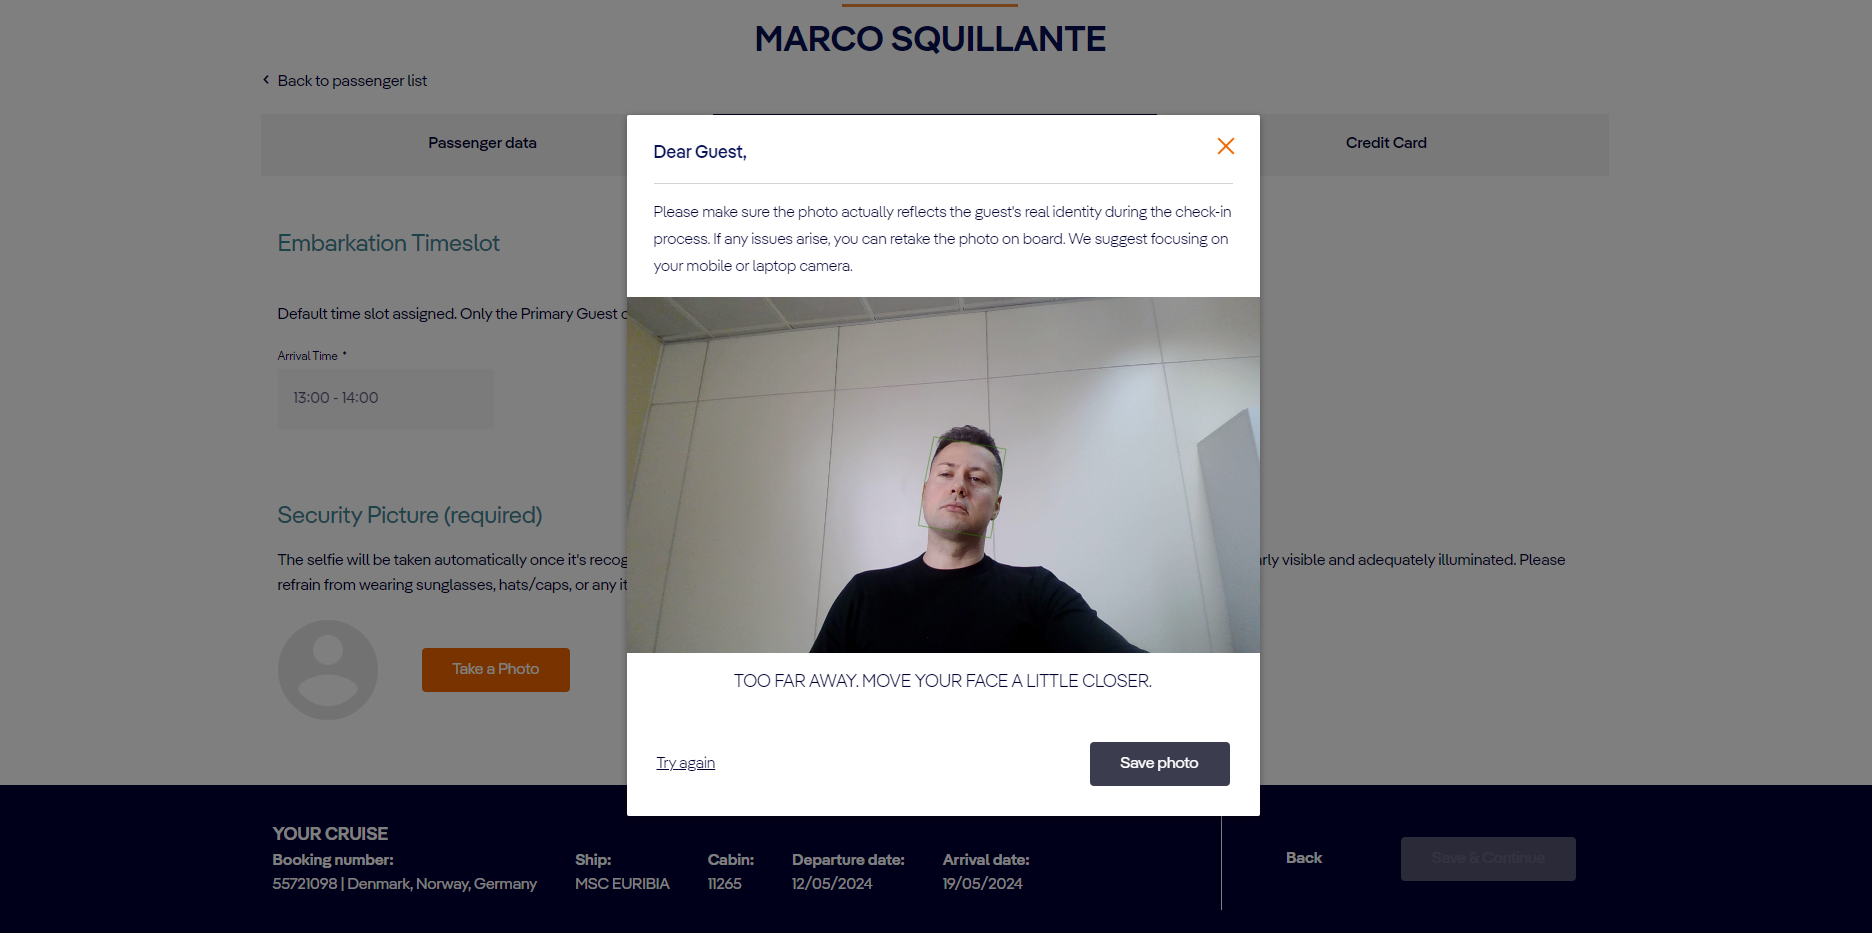Click the webcam preview image
Viewport: 1872px width, 933px height.
coord(943,475)
